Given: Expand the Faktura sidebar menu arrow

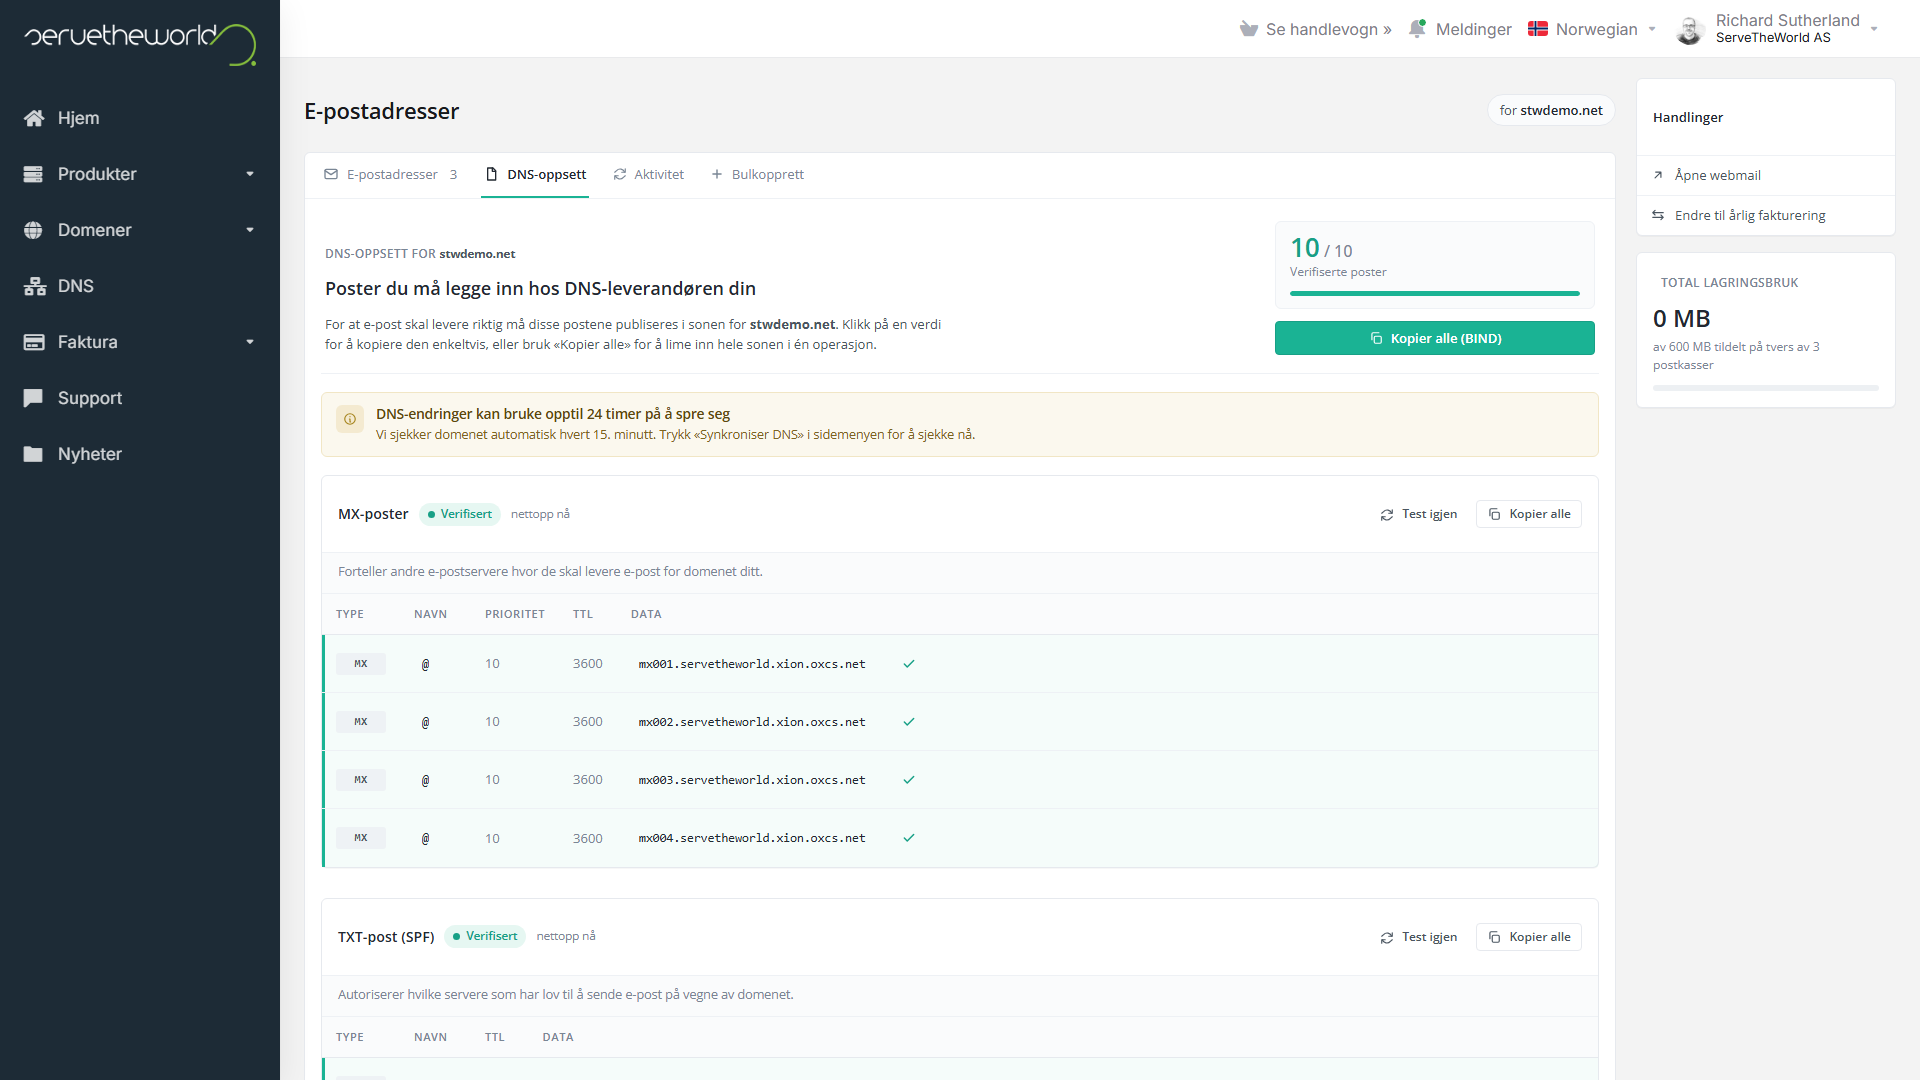Looking at the screenshot, I should [250, 342].
